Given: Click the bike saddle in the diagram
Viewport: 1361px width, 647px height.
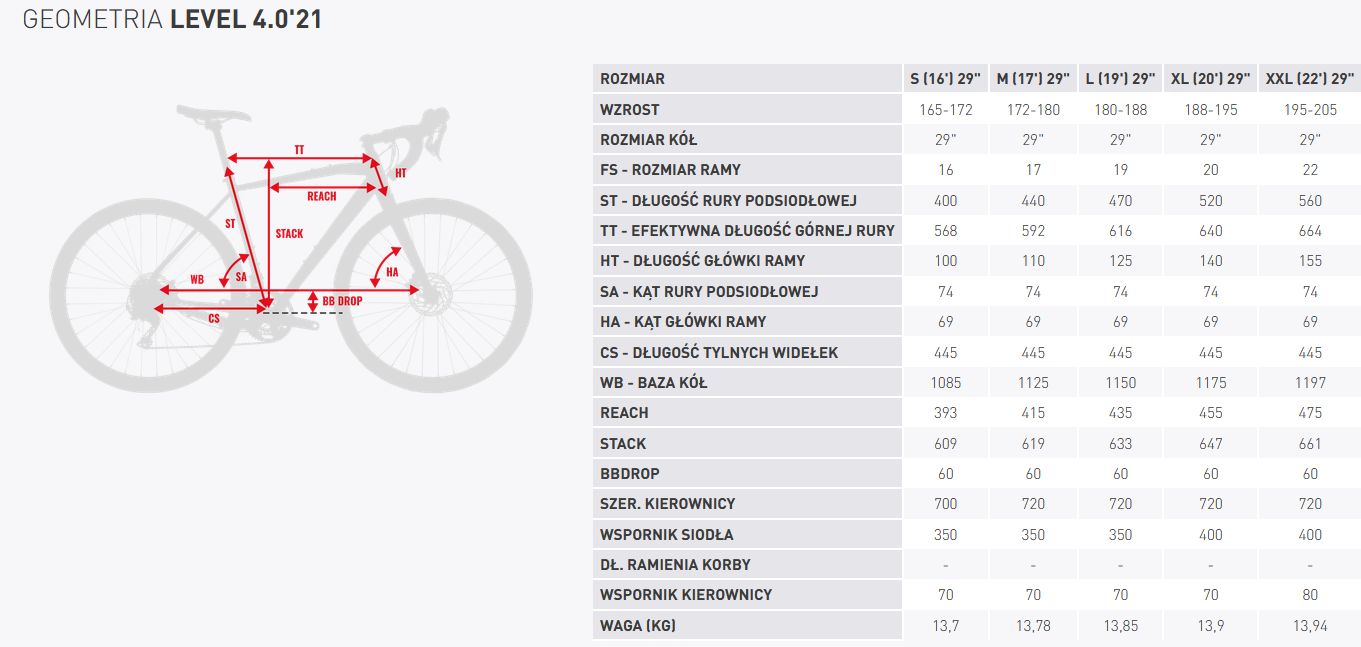Looking at the screenshot, I should click(x=211, y=111).
